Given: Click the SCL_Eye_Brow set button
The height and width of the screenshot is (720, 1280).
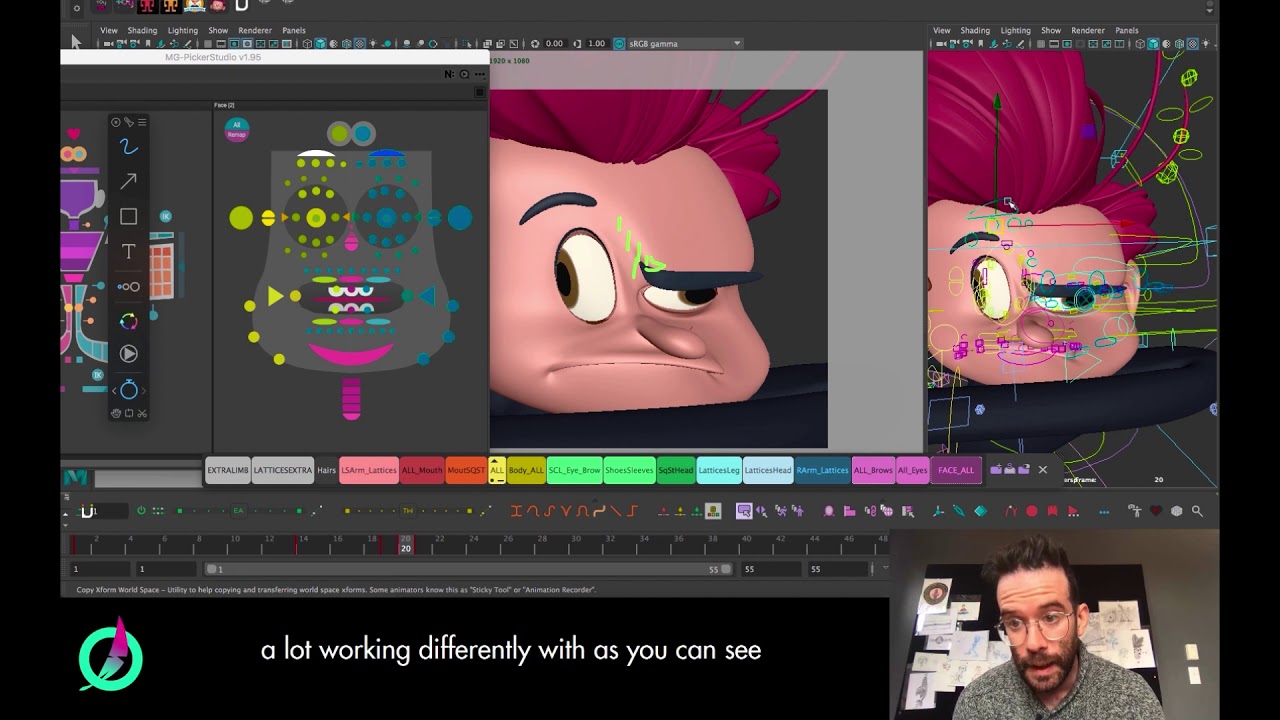Looking at the screenshot, I should click(574, 470).
